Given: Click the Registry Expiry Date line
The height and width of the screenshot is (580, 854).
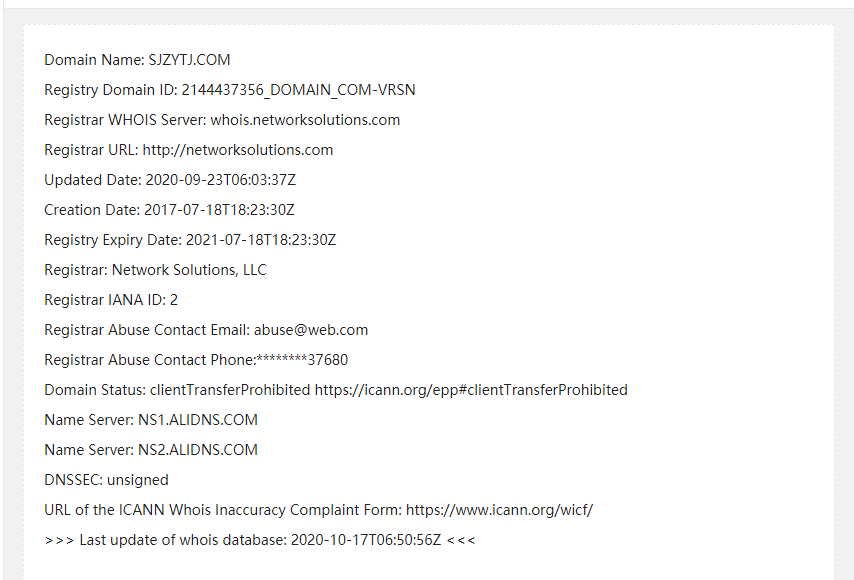Looking at the screenshot, I should [190, 240].
